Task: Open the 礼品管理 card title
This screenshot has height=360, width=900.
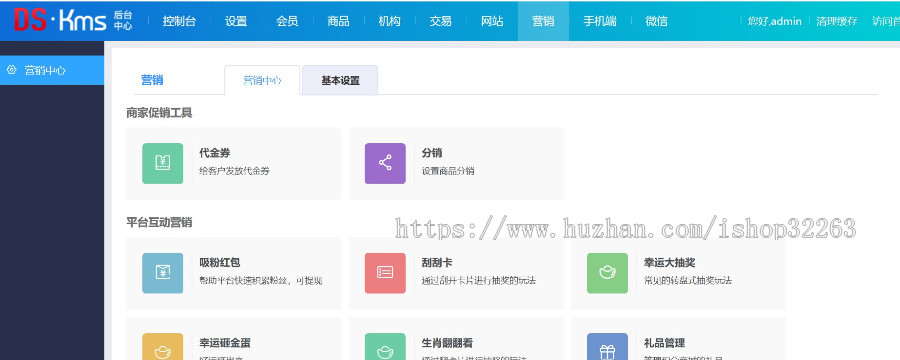Action: tap(664, 343)
